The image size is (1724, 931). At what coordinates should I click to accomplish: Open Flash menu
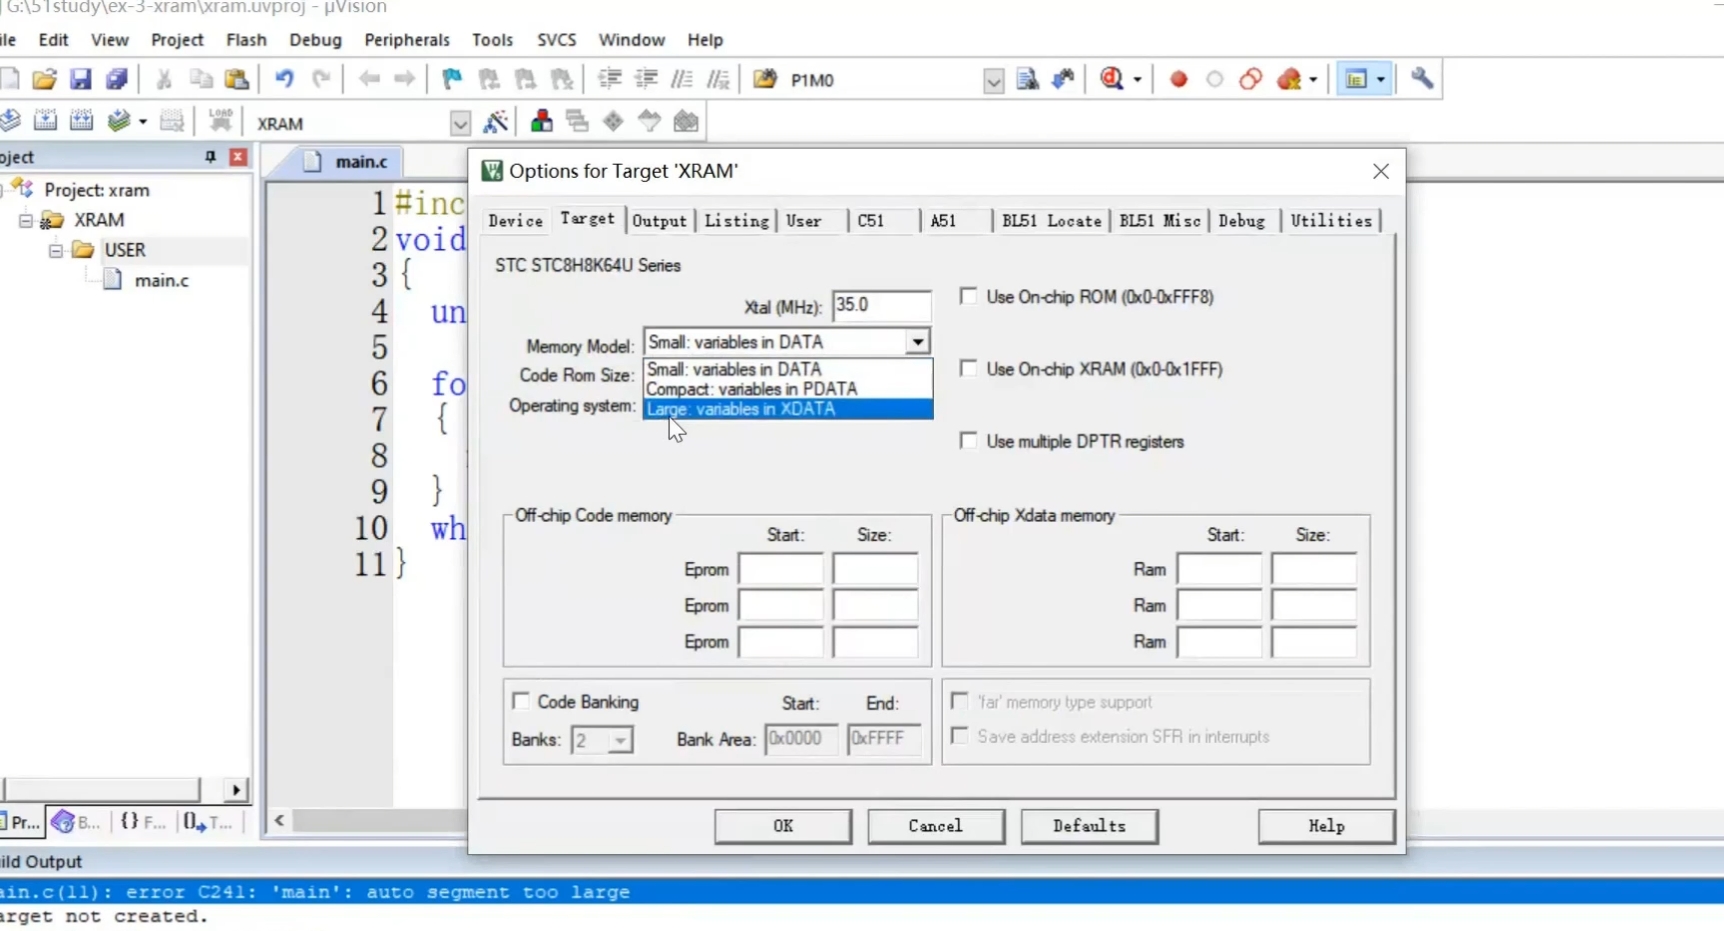point(246,40)
